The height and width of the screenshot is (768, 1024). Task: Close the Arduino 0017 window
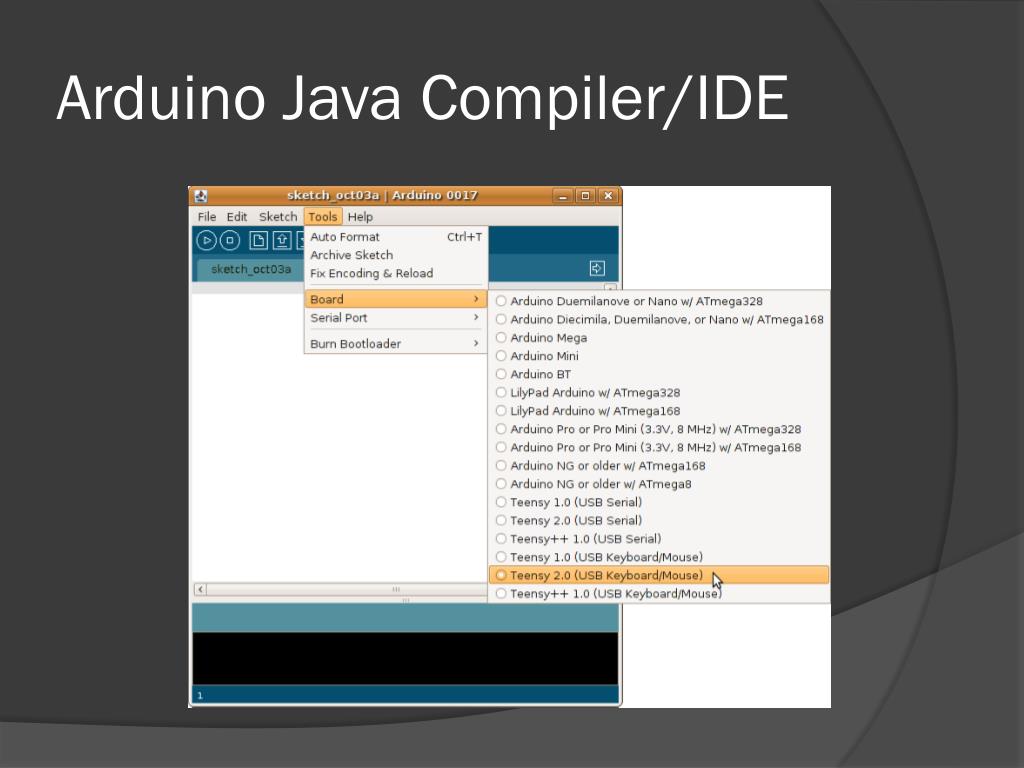click(608, 196)
